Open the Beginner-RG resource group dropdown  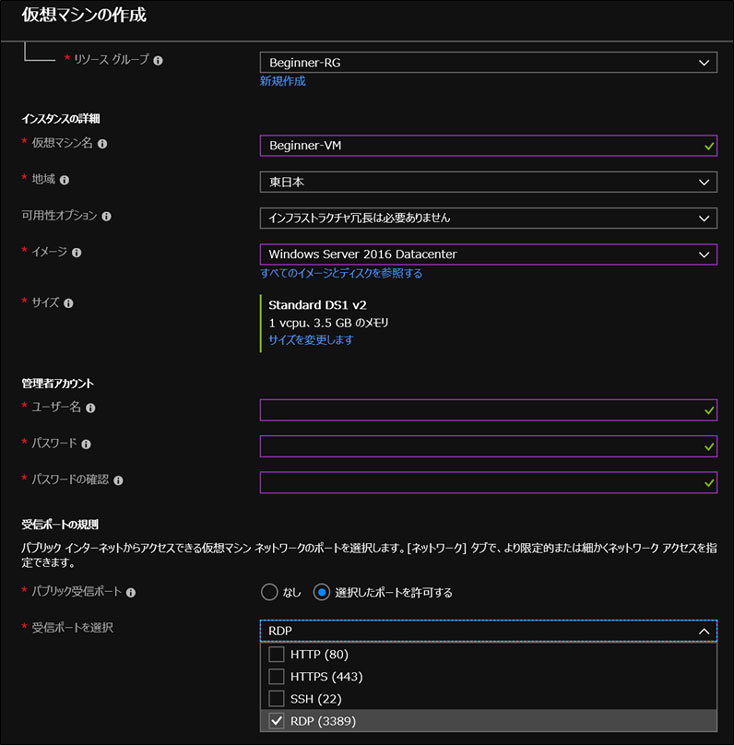click(488, 62)
